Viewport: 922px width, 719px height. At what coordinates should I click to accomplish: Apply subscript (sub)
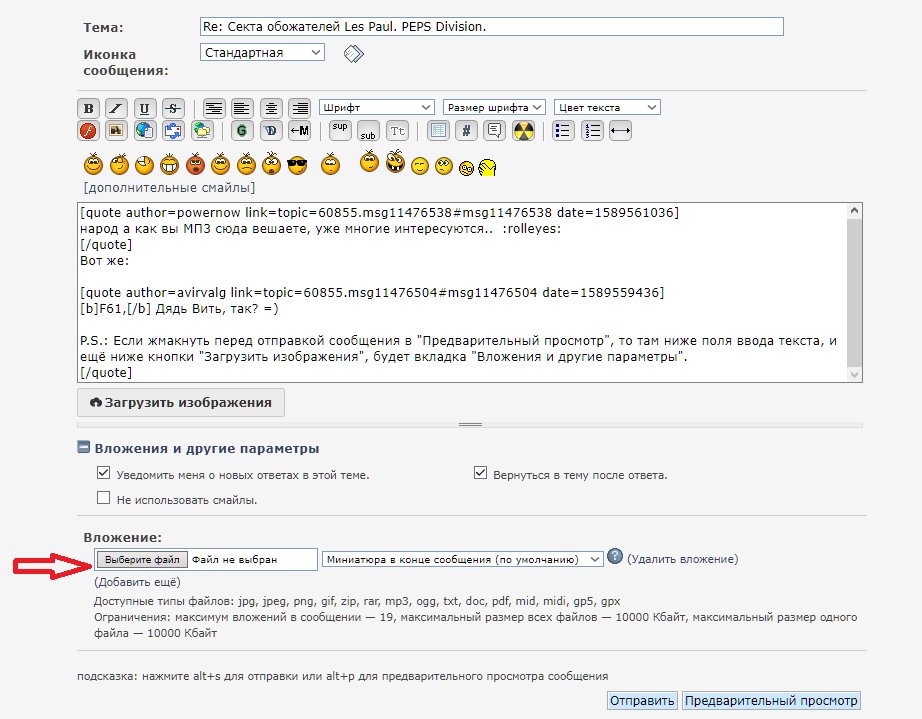click(x=369, y=131)
